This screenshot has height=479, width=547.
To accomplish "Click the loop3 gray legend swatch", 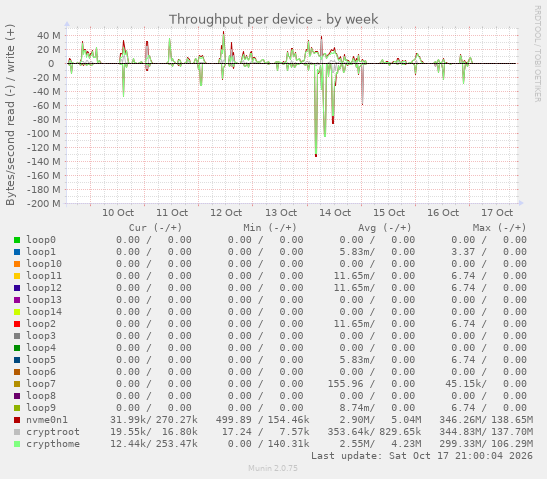I will pyautogui.click(x=17, y=336).
